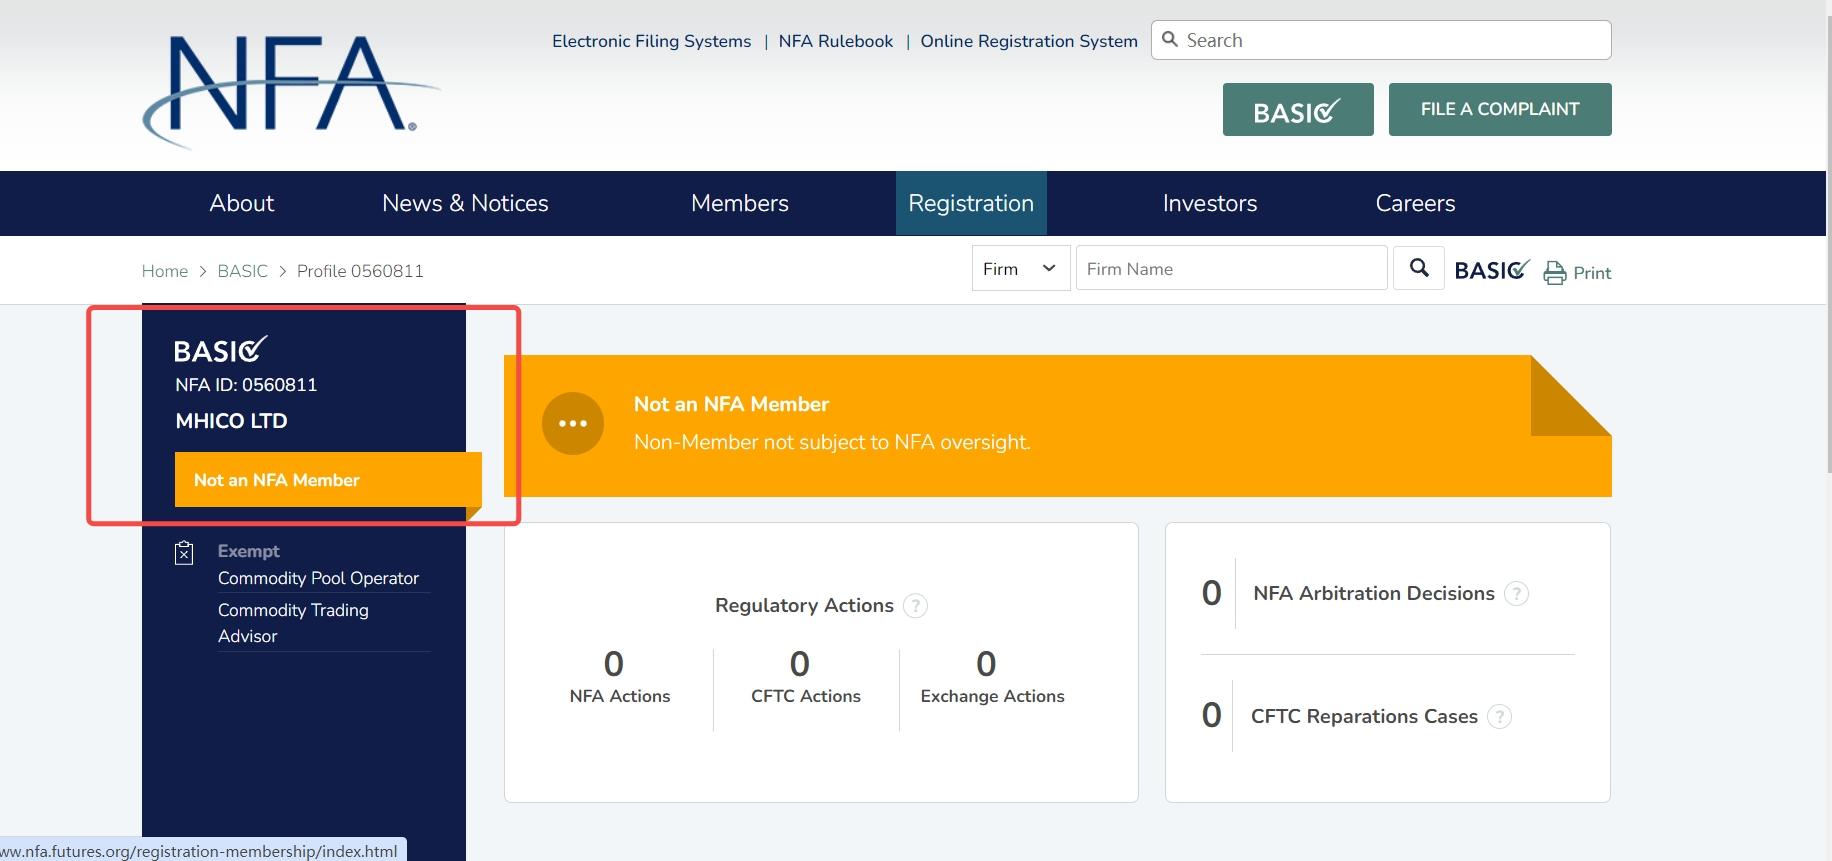Click the magnifier icon in top Search box

point(1170,40)
